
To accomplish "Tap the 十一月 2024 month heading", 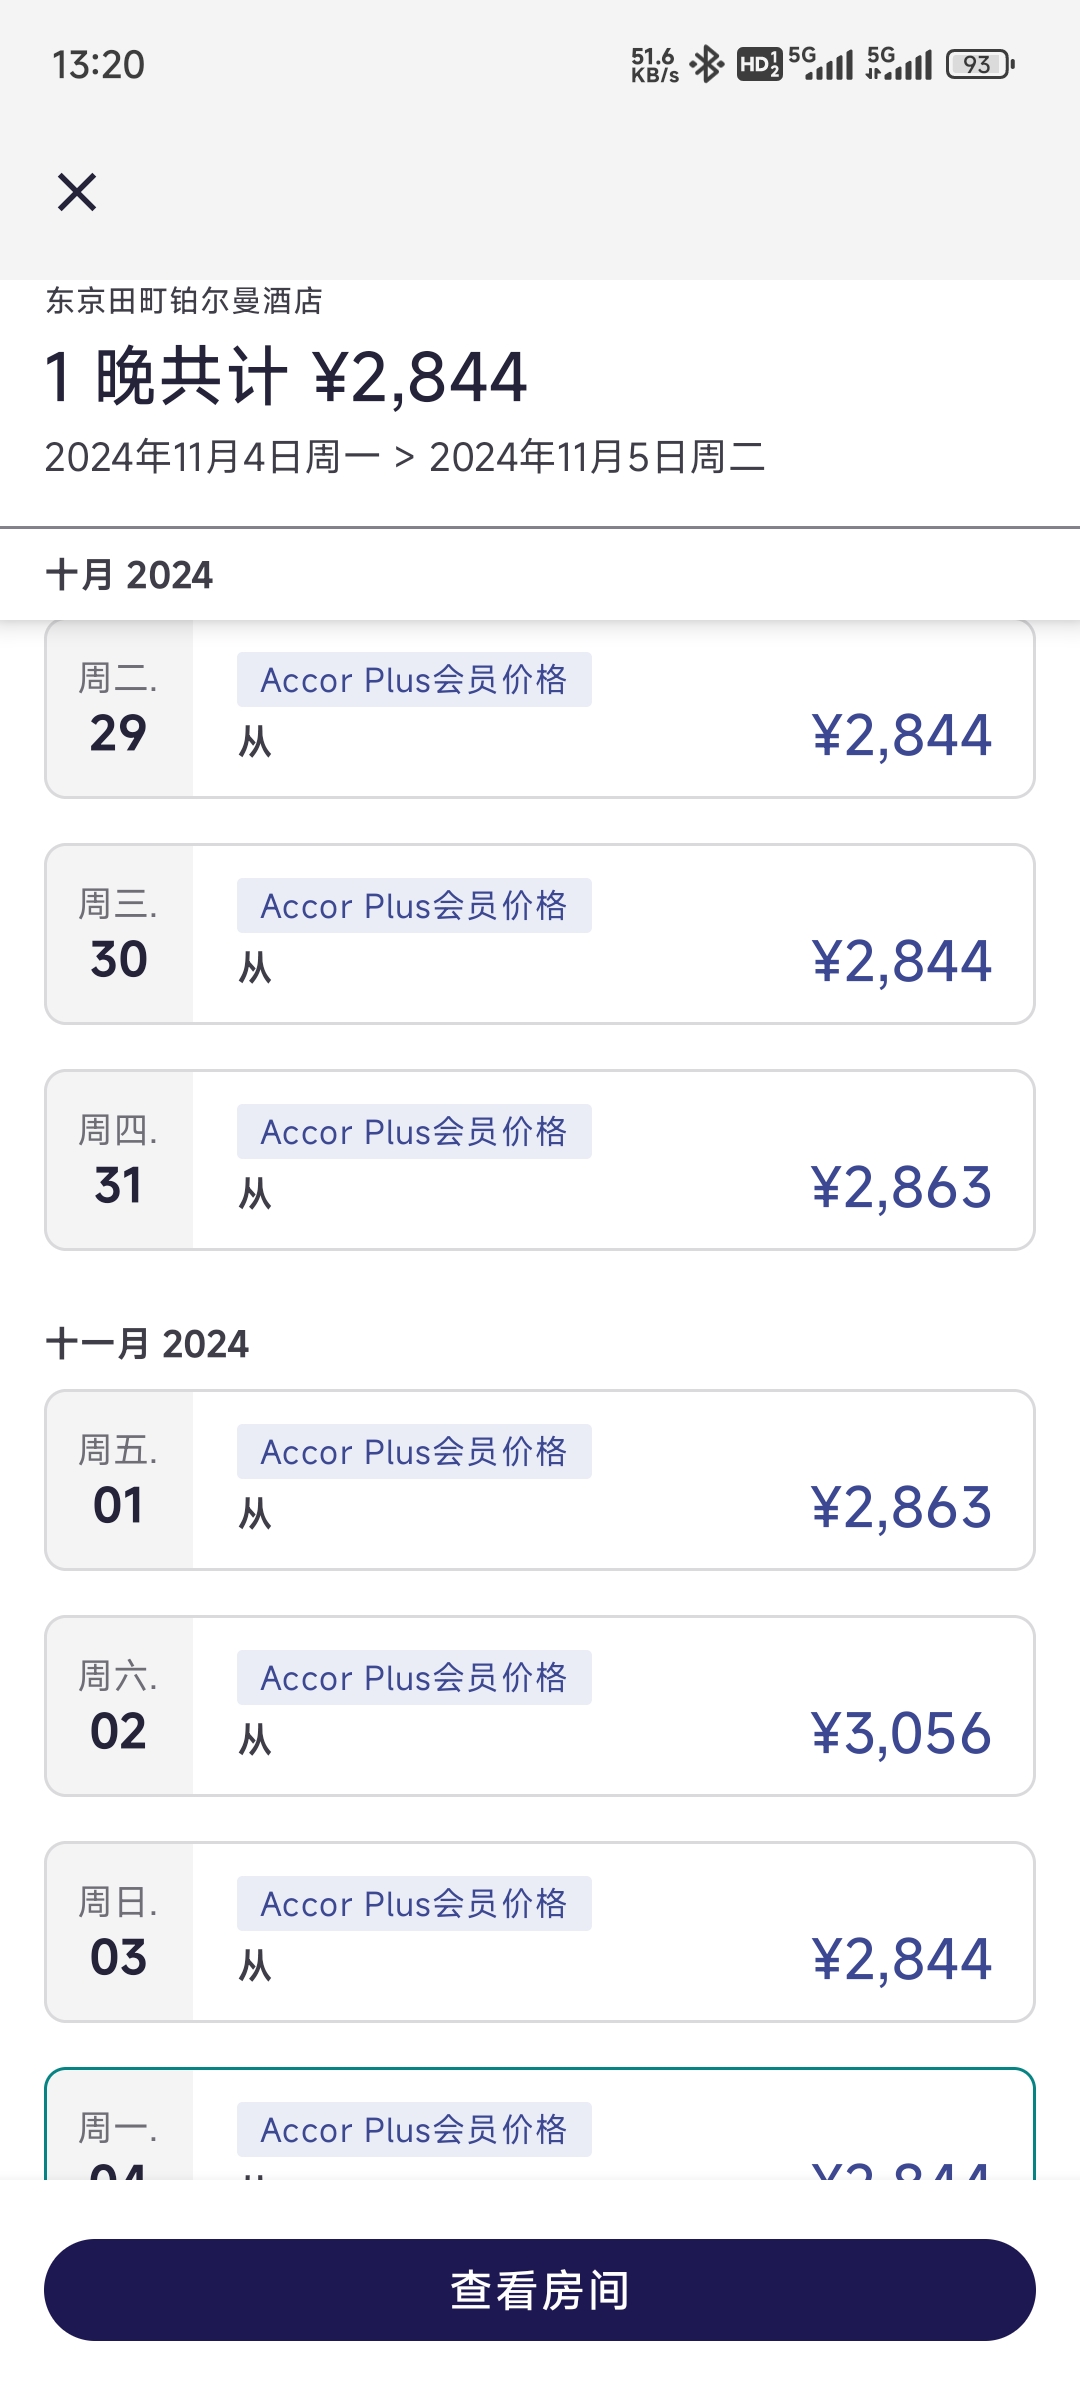I will [x=147, y=1344].
